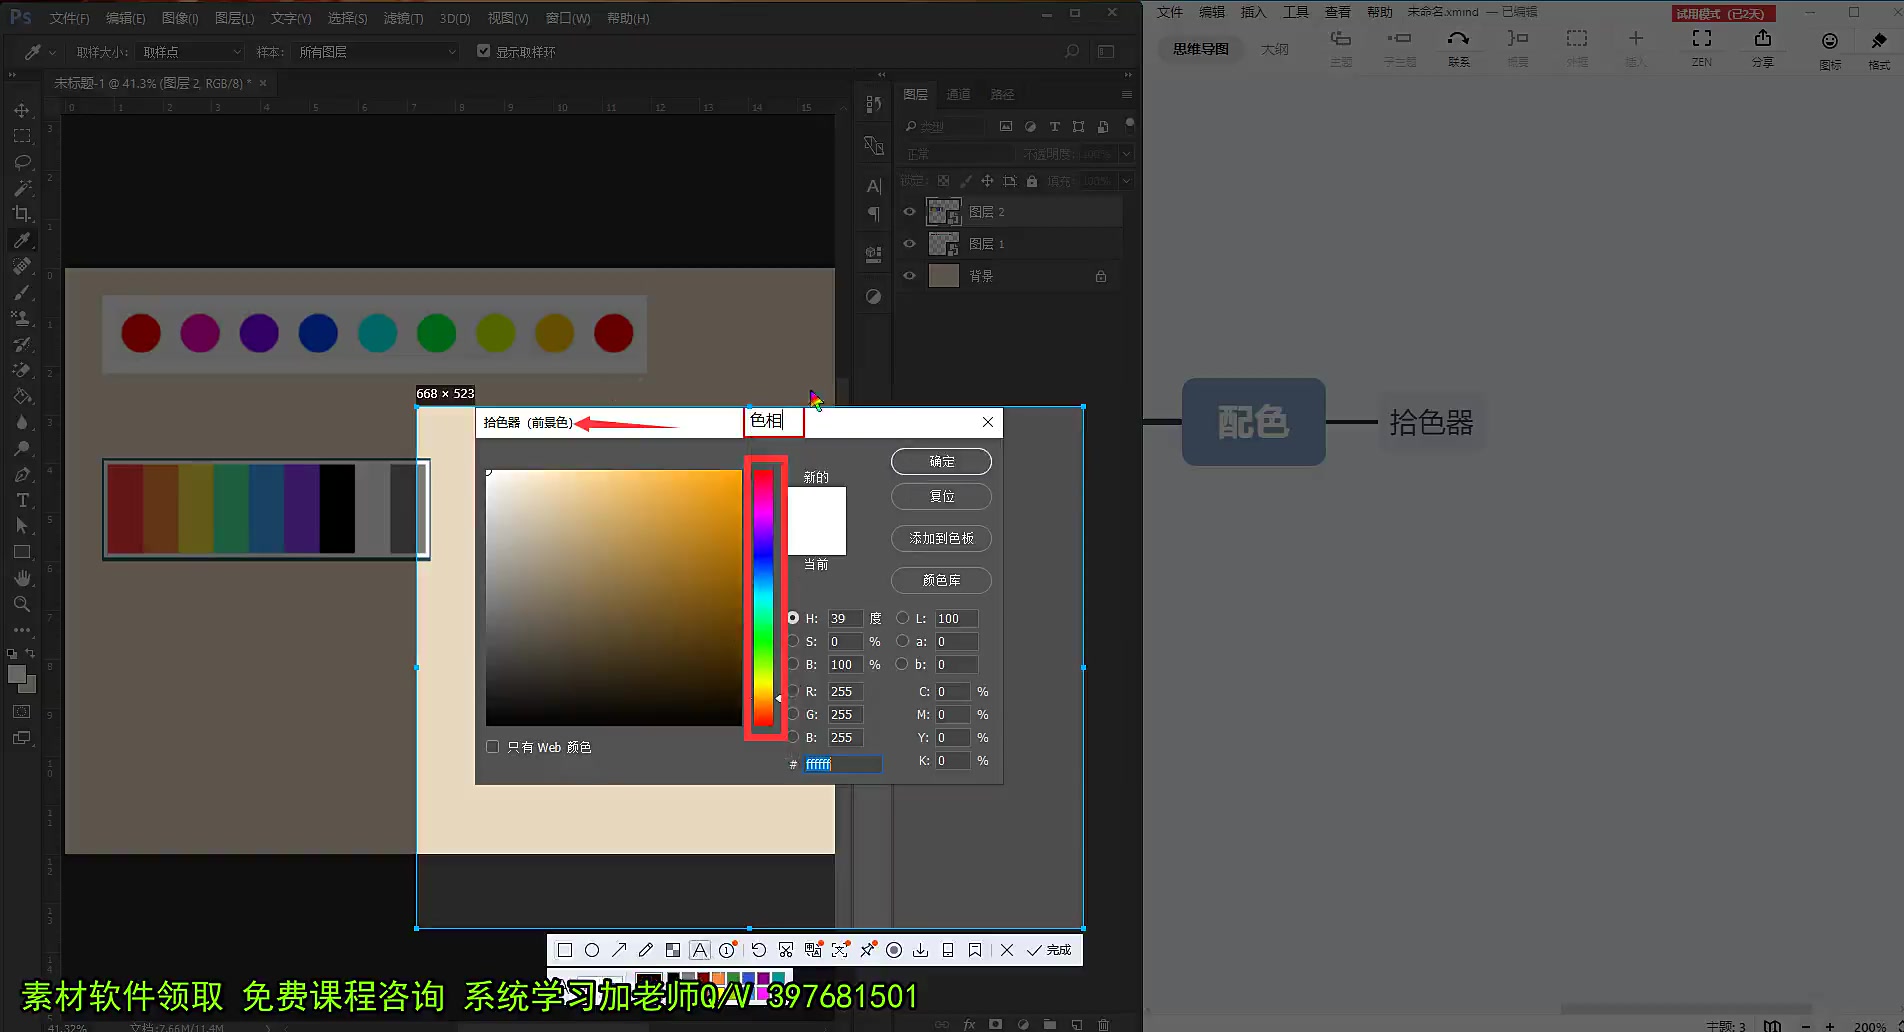Open the 图像(I) menu in Photoshop
1904x1032 pixels.
[x=180, y=18]
